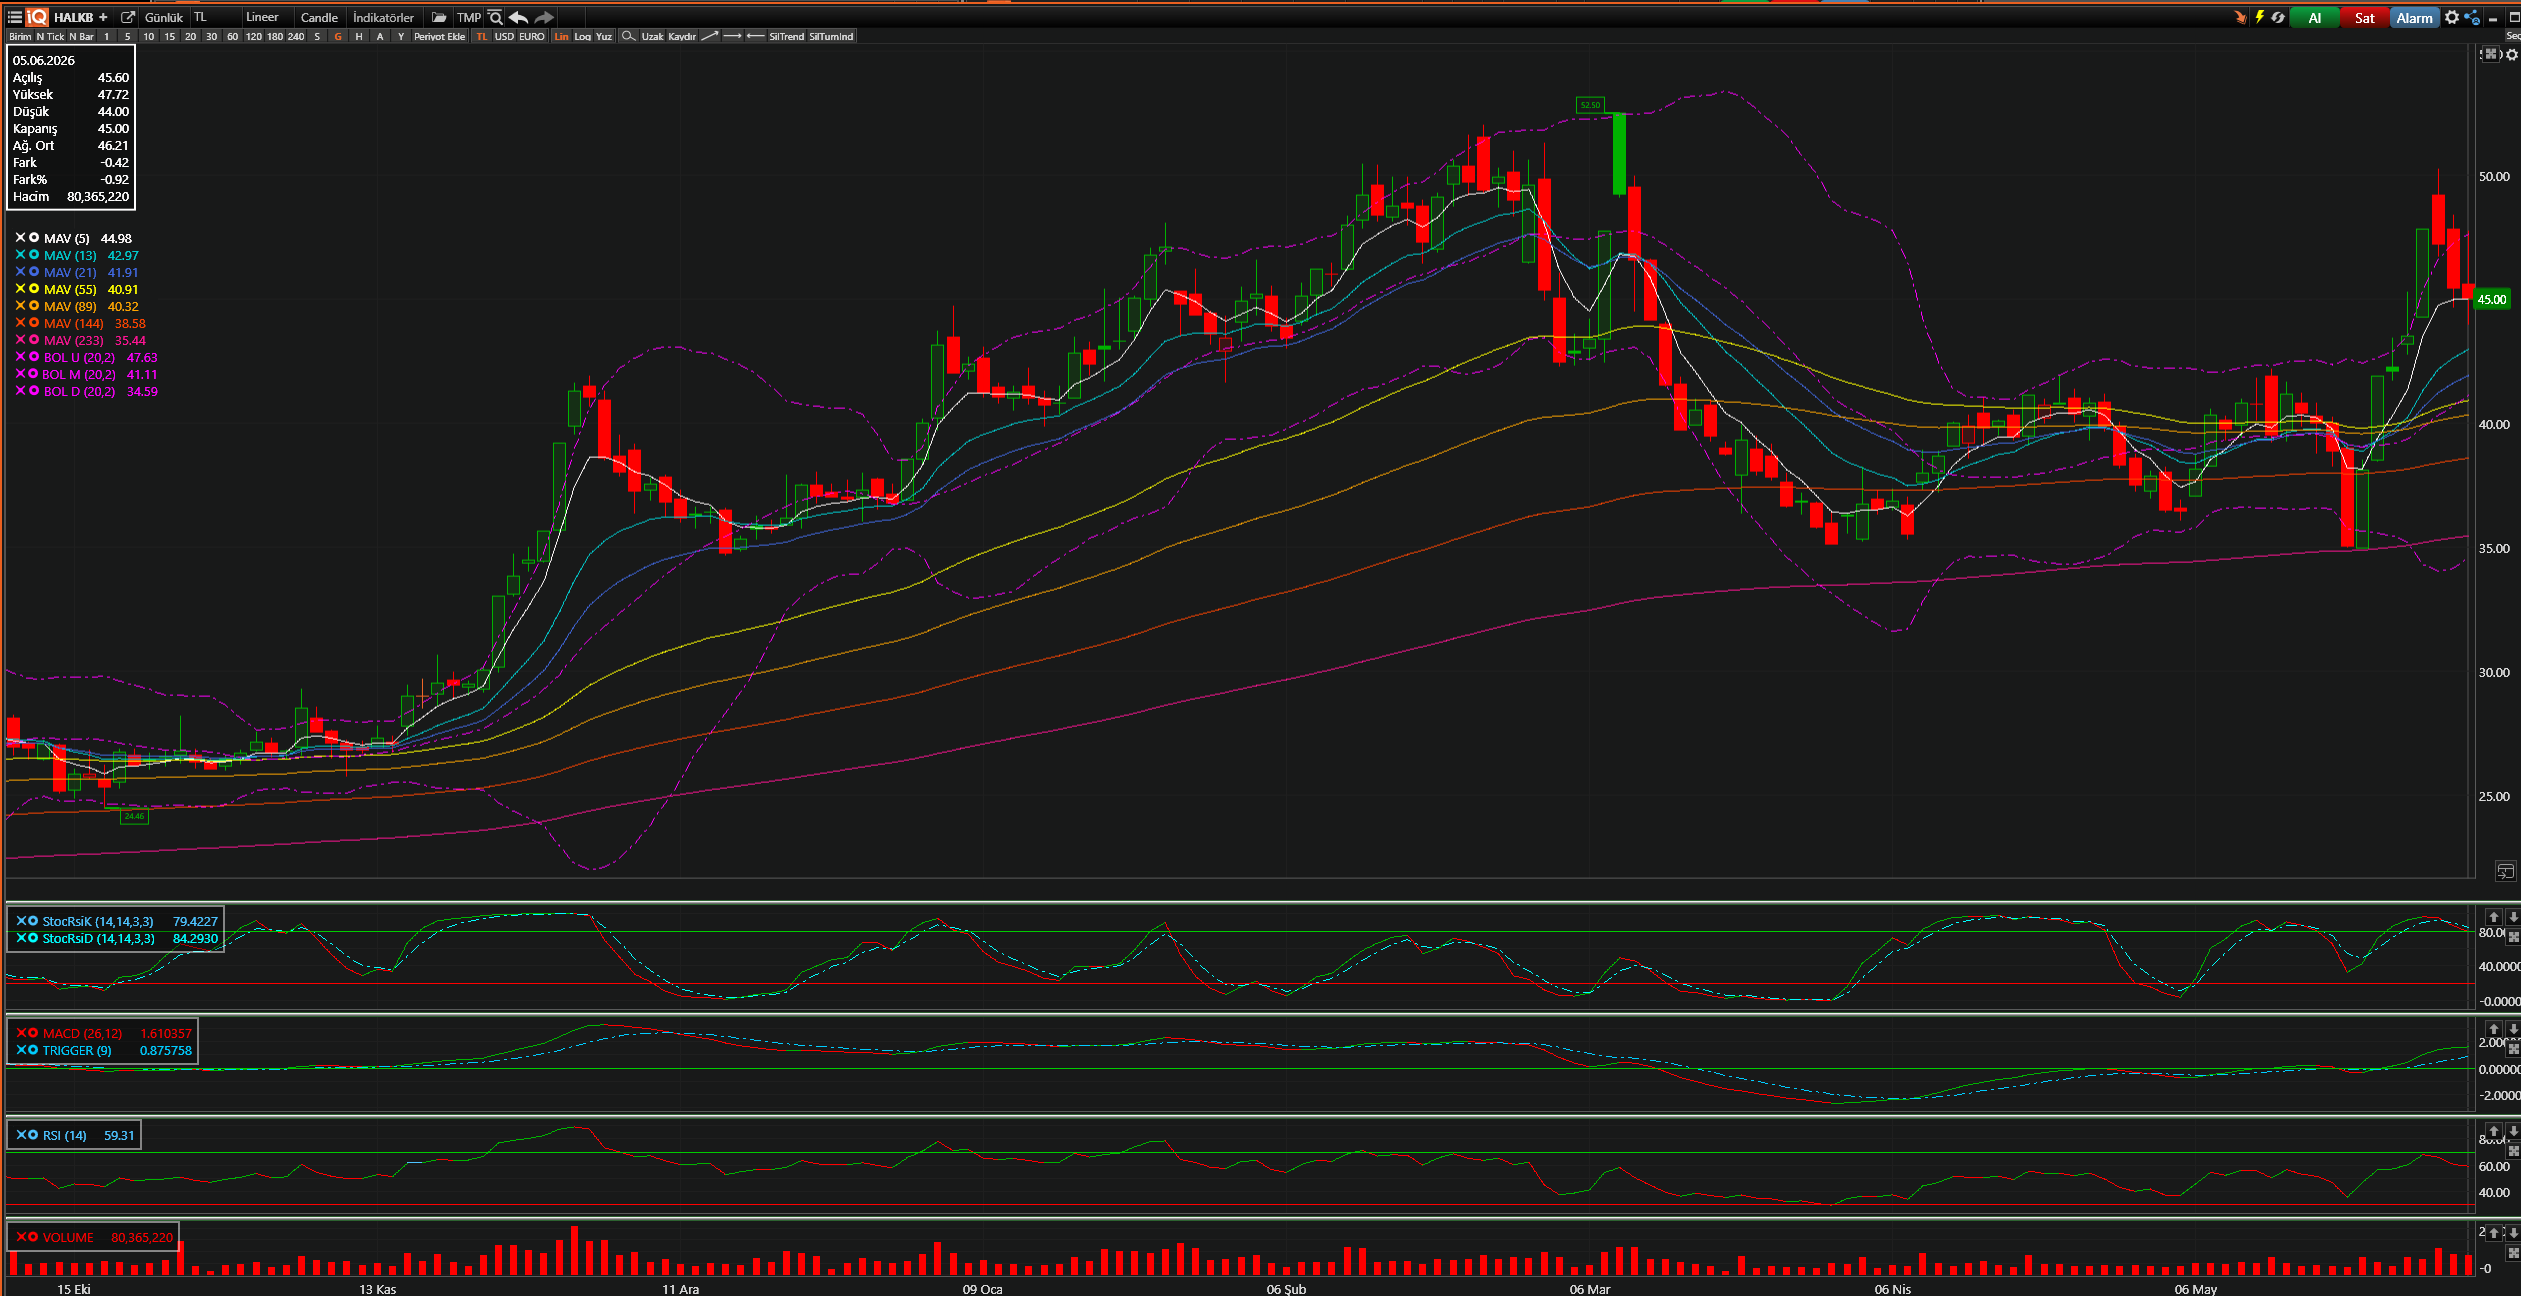Toggle visibility of RSI (14)
Viewport: 2521px width, 1296px height.
coord(33,1135)
